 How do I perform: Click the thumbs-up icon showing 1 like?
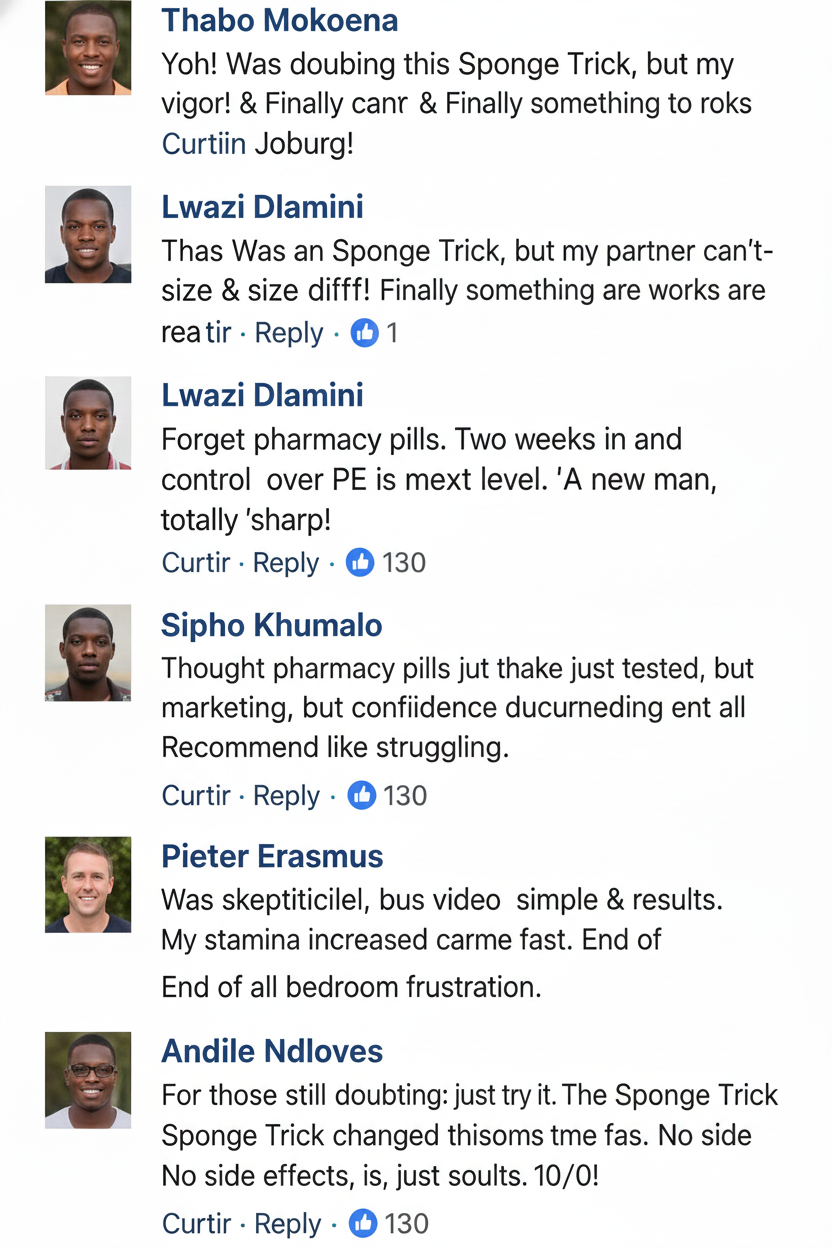365,333
